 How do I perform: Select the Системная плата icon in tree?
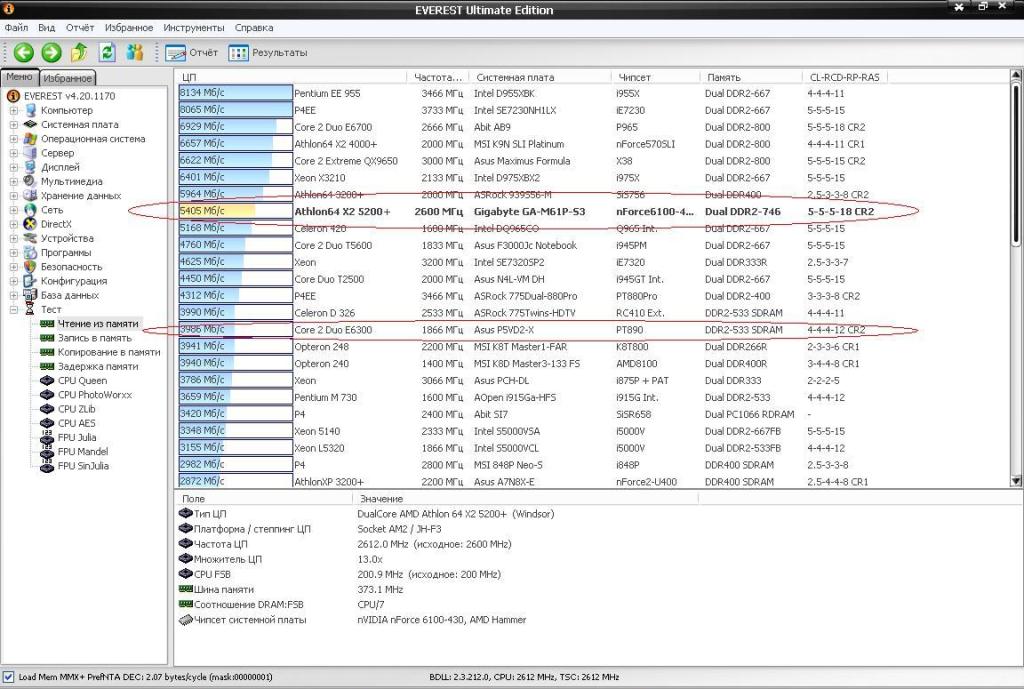[x=30, y=124]
